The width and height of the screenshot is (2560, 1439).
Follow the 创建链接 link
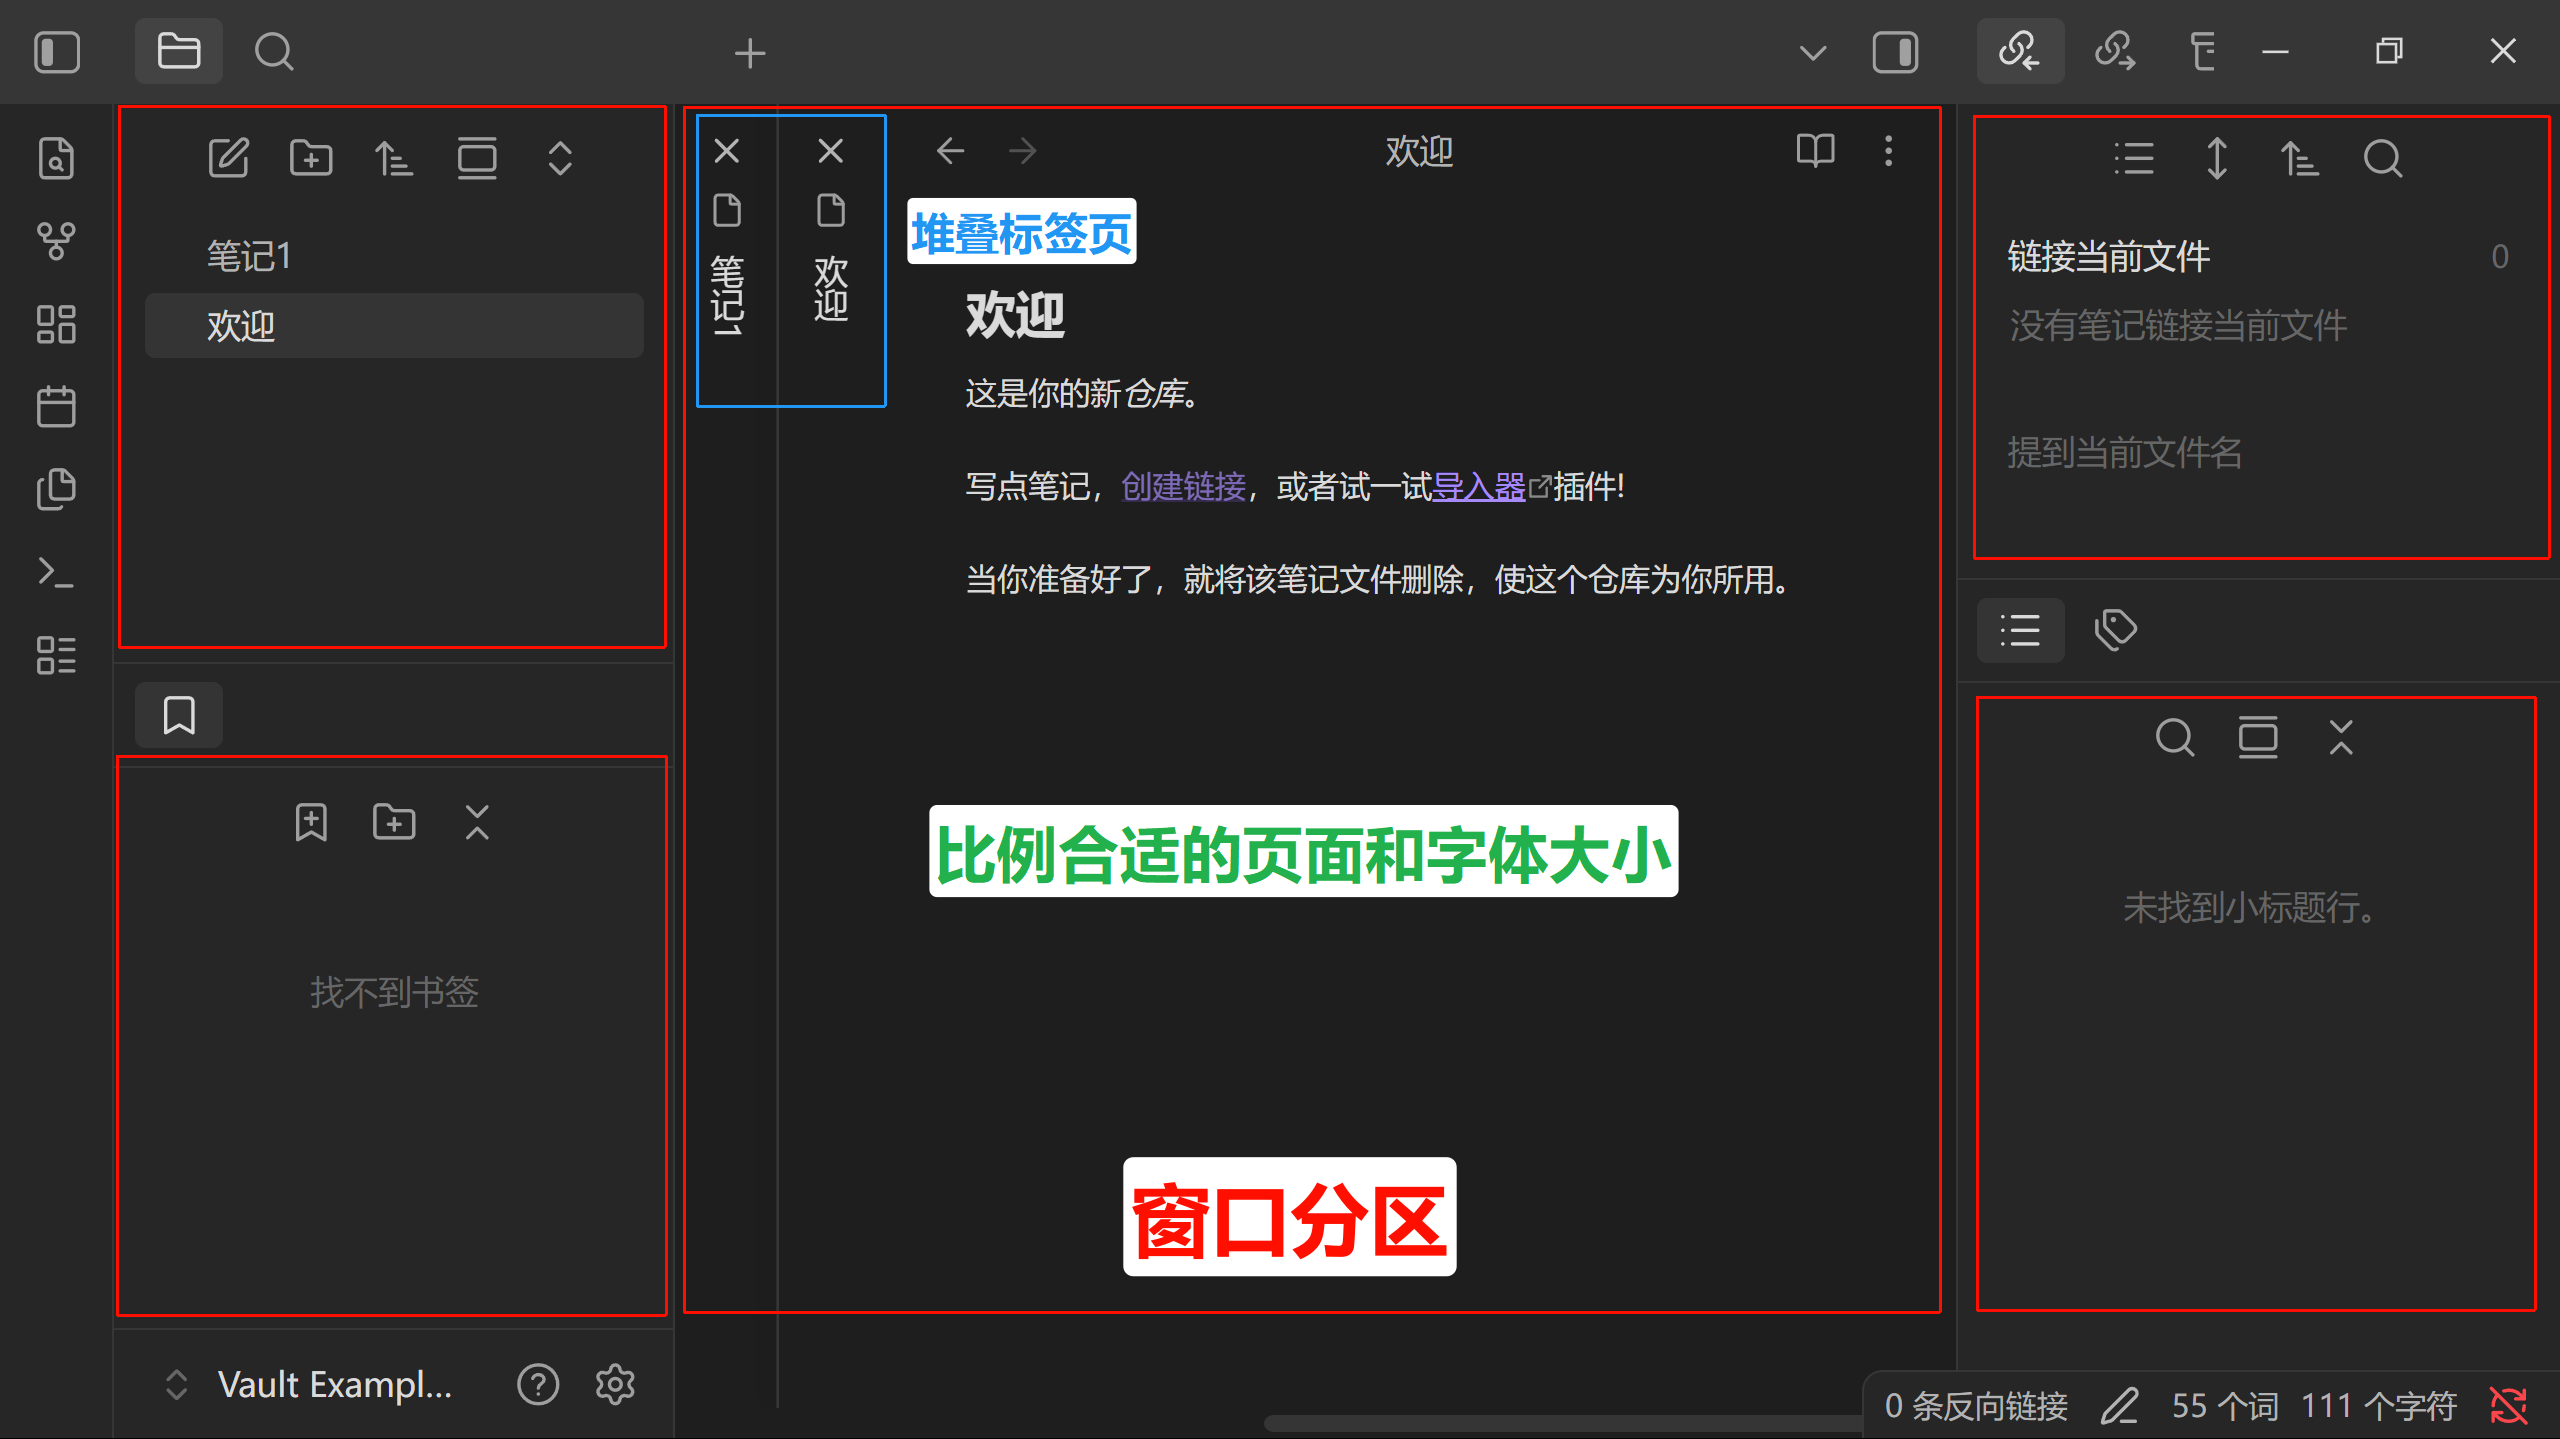[x=1183, y=487]
